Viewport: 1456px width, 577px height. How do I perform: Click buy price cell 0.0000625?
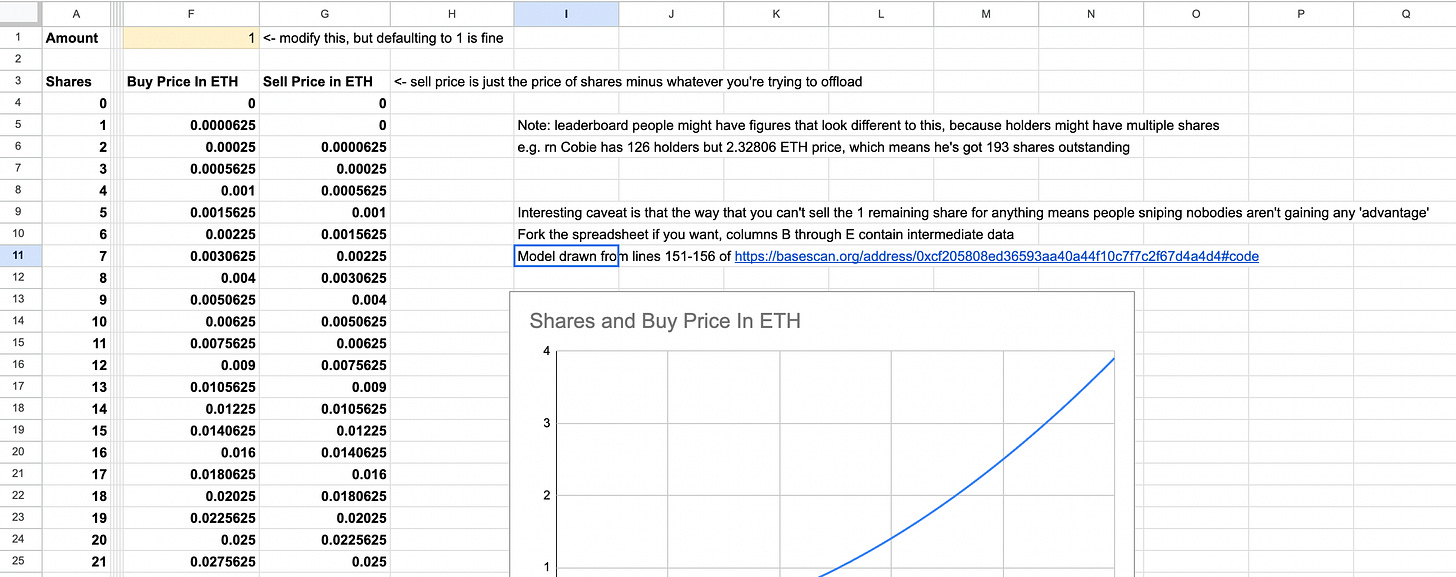[x=191, y=125]
